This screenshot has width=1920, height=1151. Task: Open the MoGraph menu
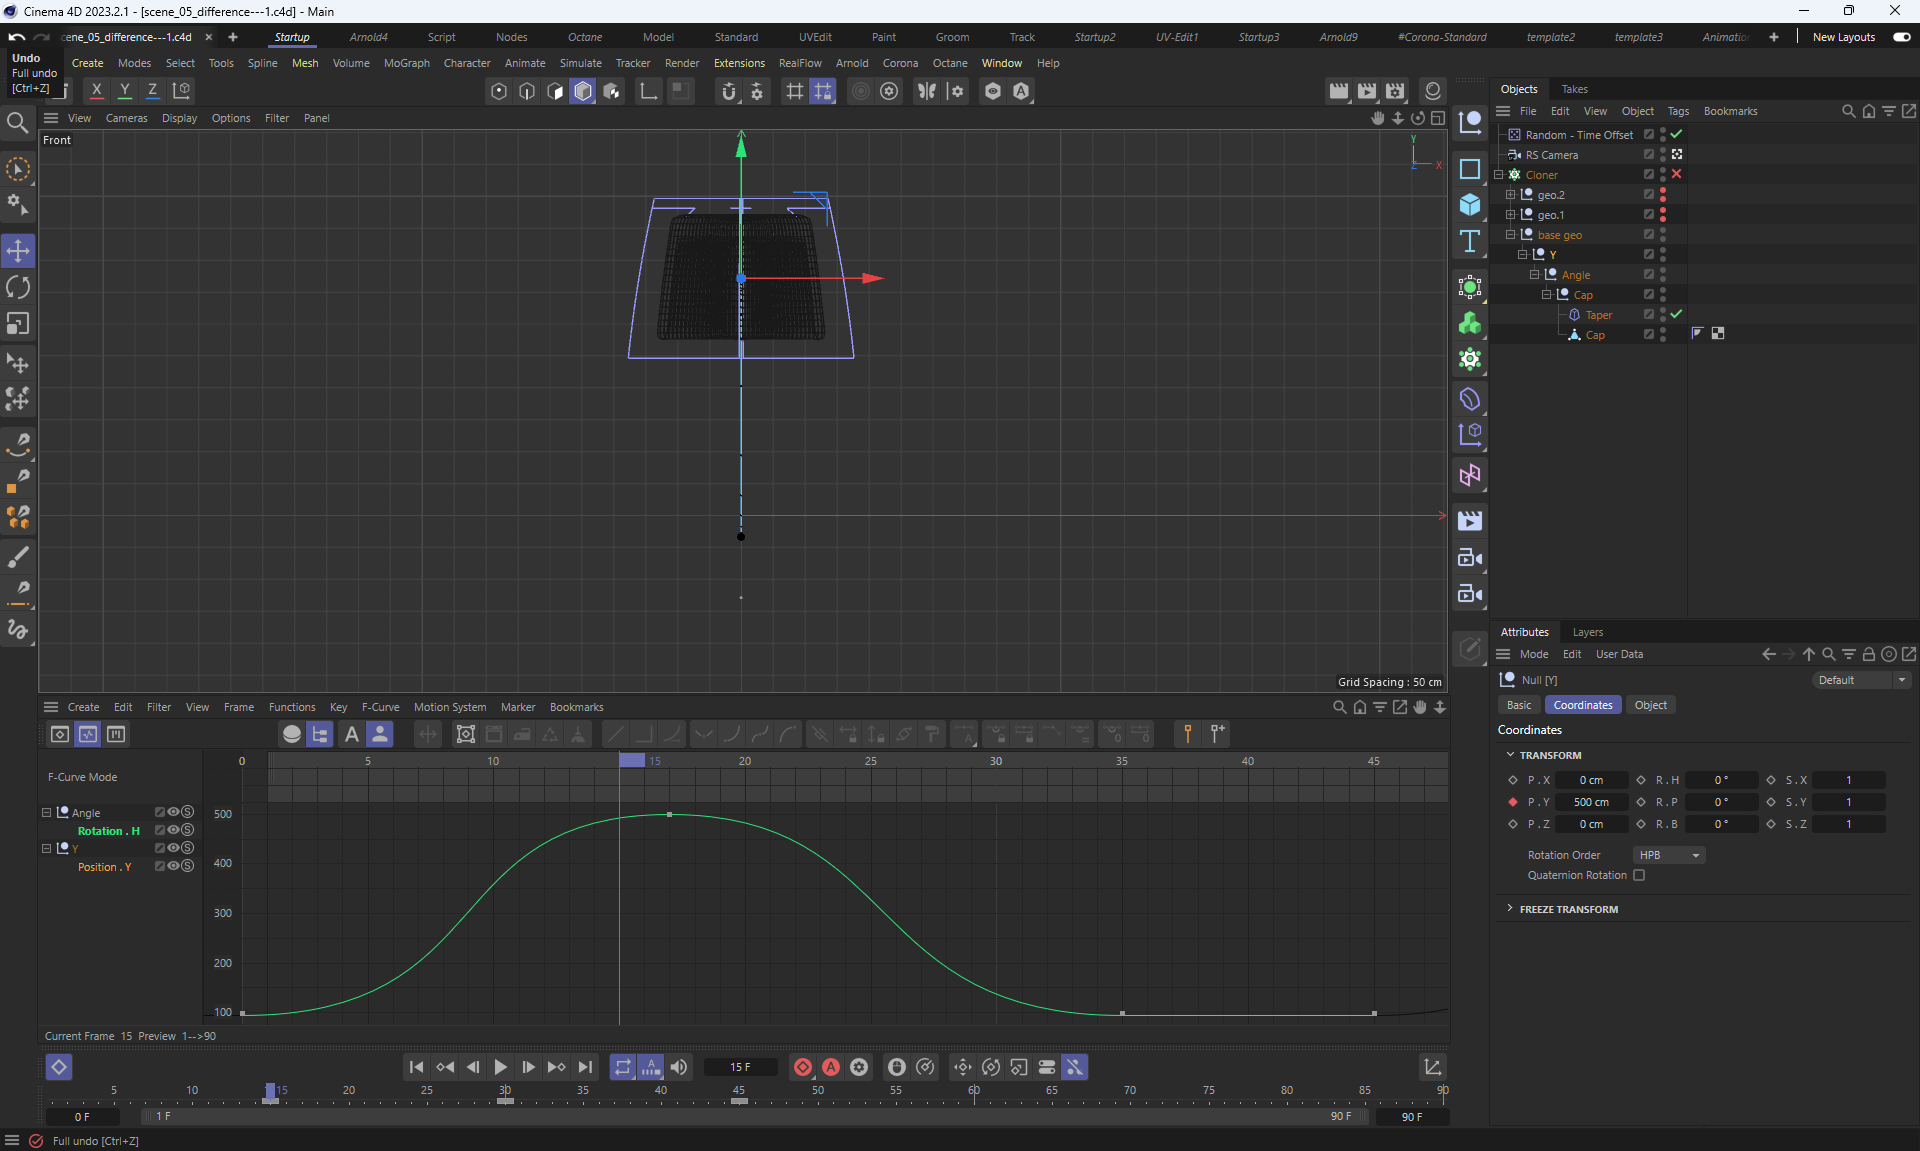click(x=406, y=63)
